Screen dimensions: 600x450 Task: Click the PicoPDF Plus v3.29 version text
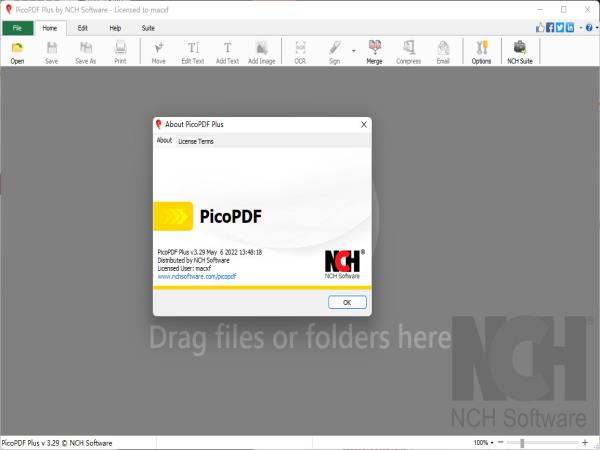(210, 252)
